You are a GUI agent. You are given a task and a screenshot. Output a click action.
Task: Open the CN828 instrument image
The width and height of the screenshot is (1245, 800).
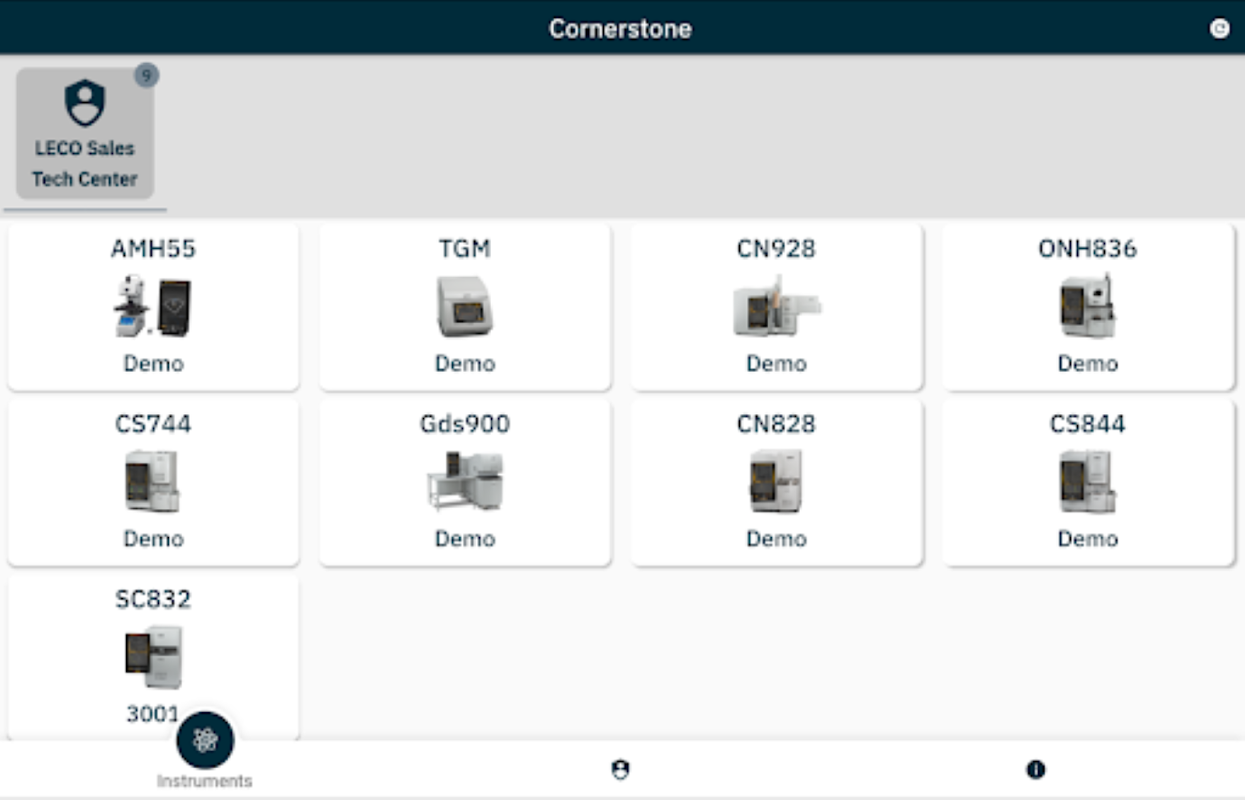point(776,481)
